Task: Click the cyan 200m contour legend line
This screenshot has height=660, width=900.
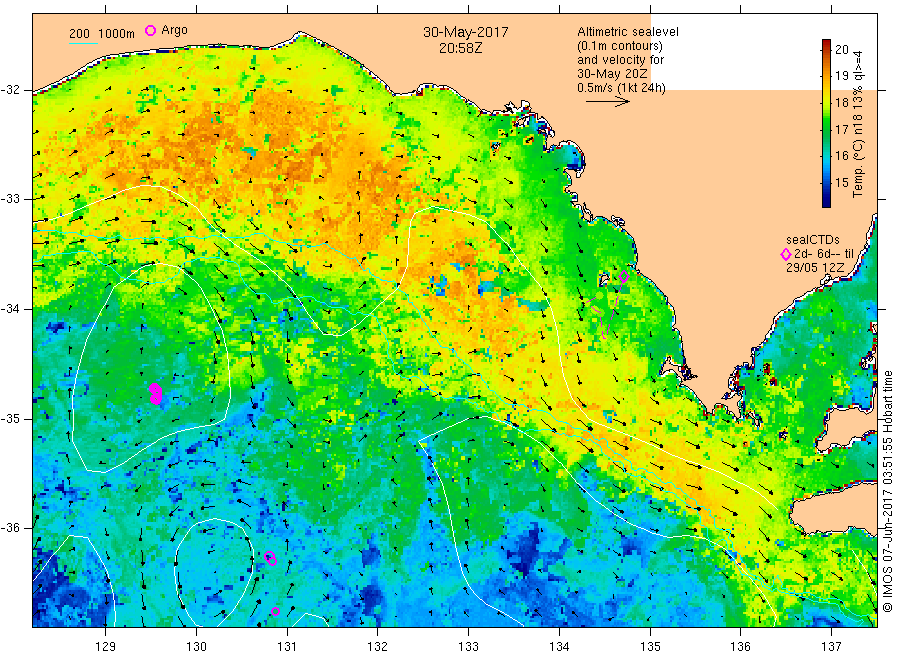Action: 83,42
